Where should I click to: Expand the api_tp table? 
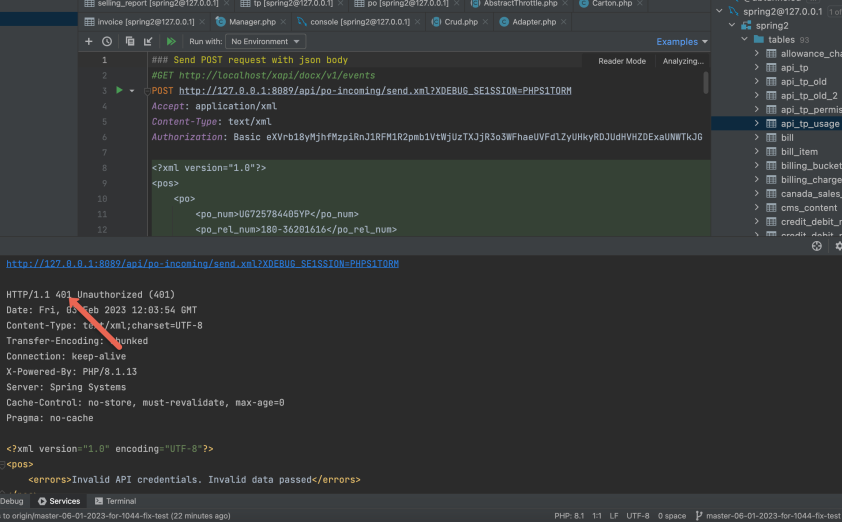point(756,67)
